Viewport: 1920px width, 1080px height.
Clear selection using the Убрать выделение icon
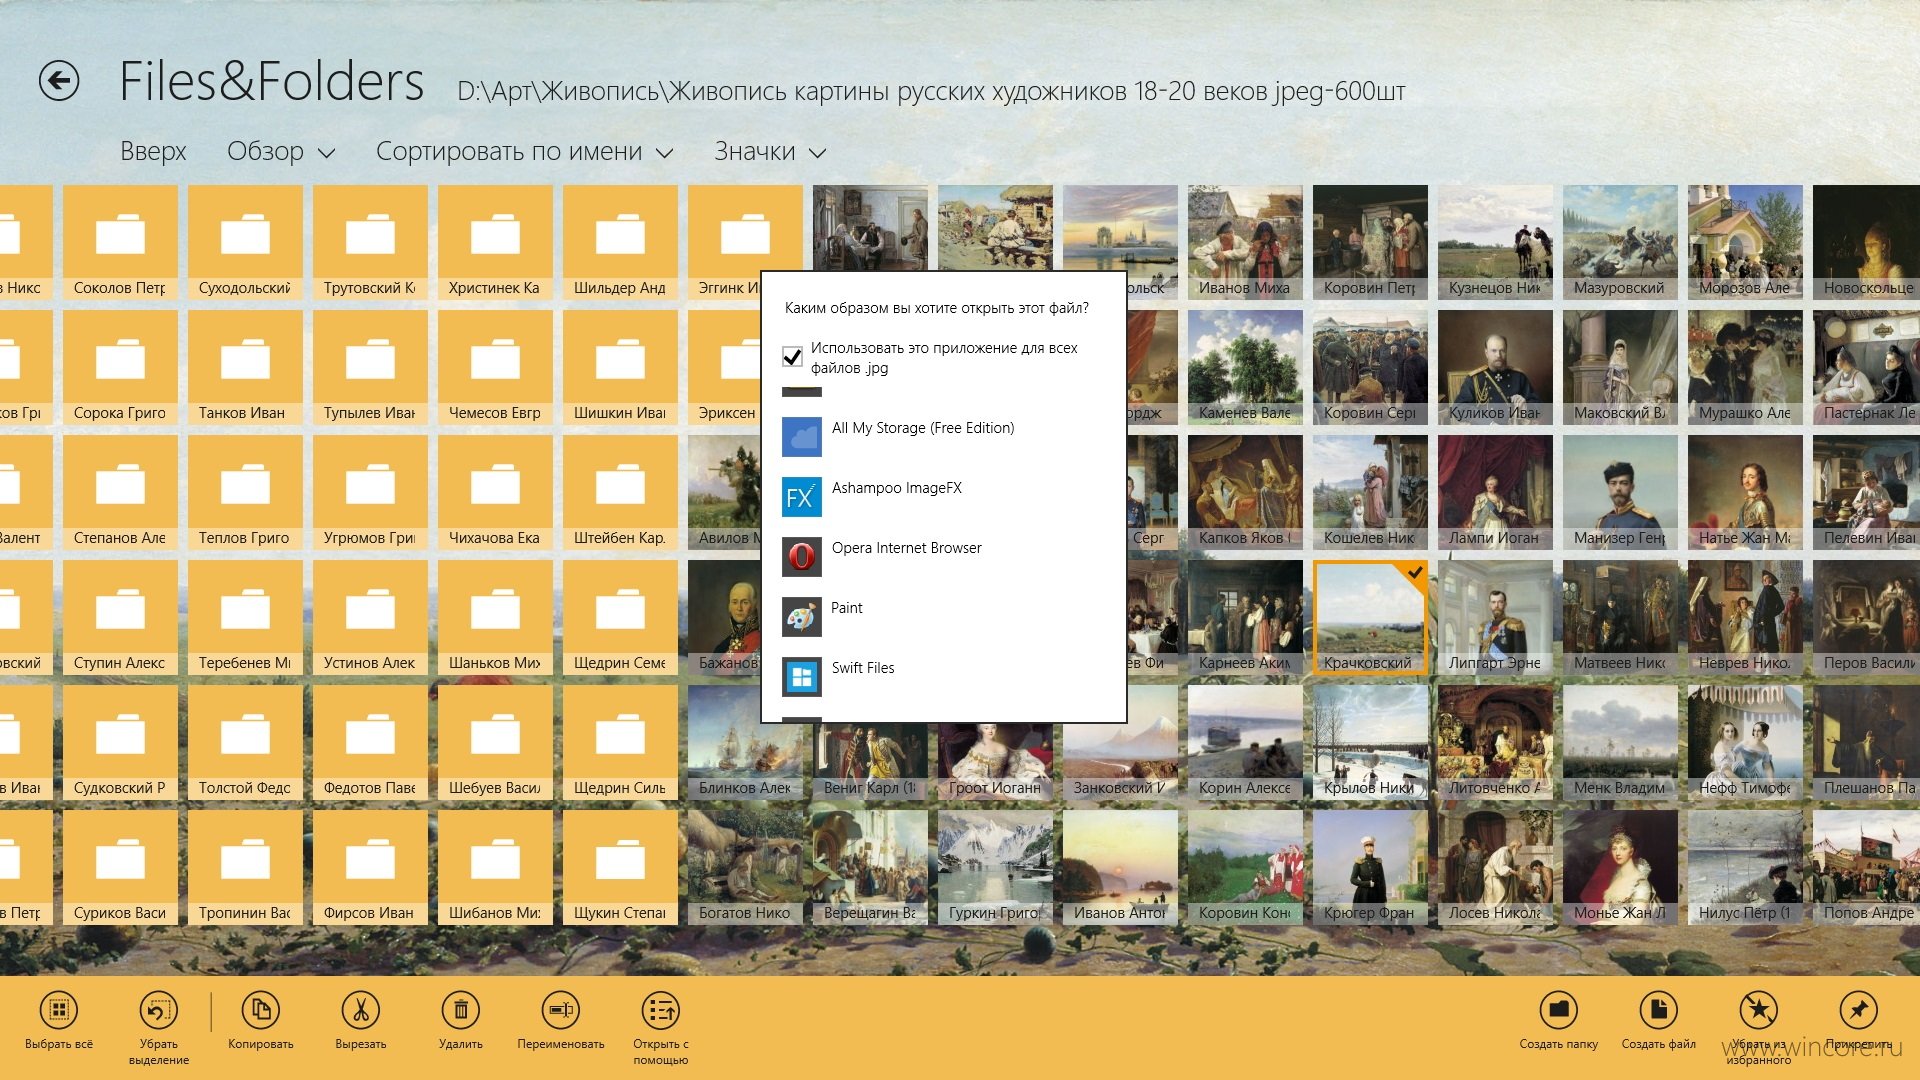click(159, 1010)
